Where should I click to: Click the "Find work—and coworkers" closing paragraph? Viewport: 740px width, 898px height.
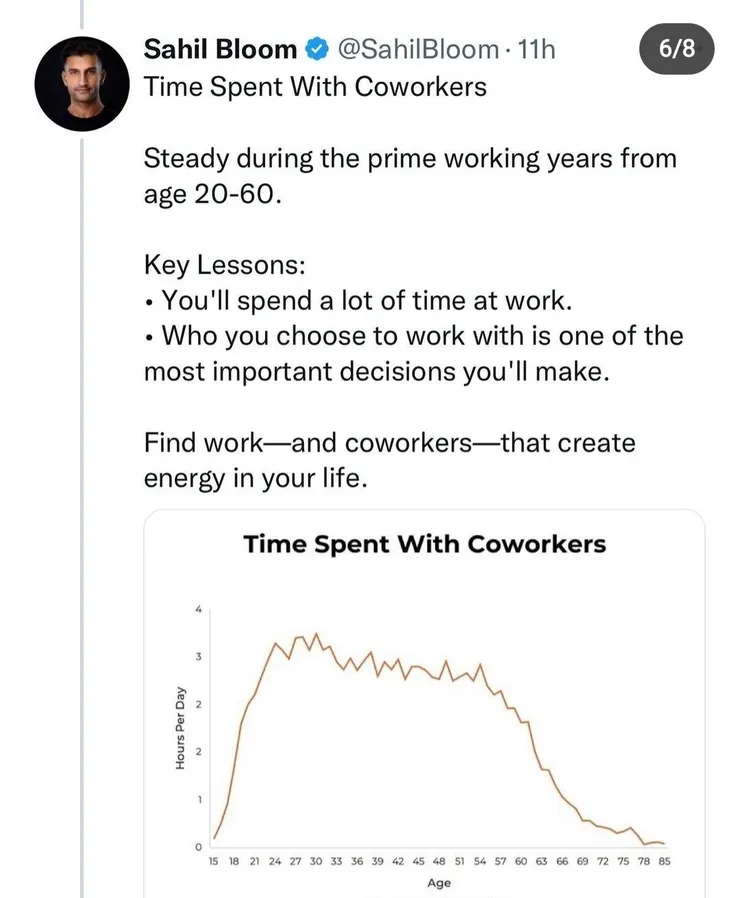pos(390,459)
